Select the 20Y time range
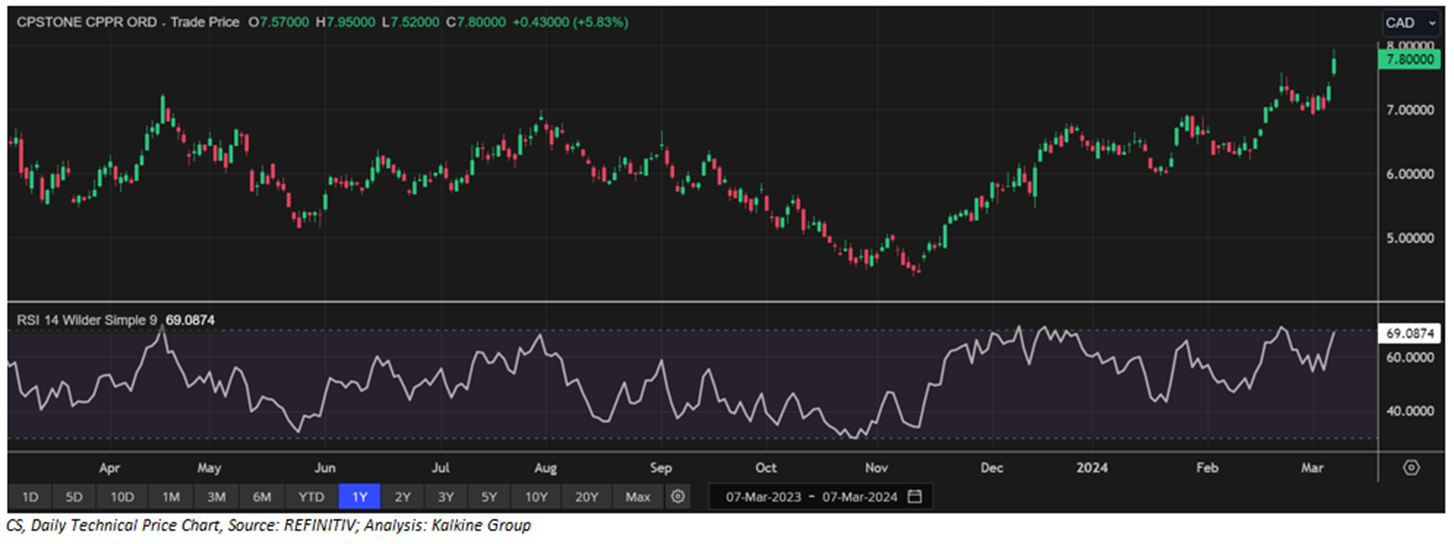Viewport: 1454px width, 544px height. [587, 497]
